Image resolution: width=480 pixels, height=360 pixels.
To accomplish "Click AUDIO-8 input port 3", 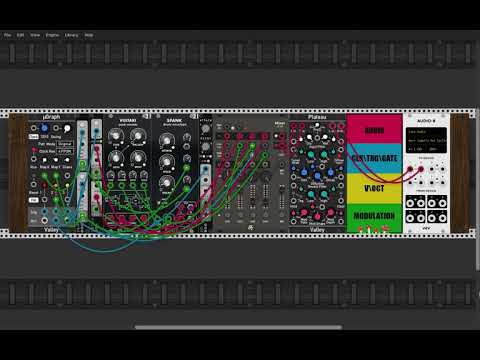I will pyautogui.click(x=432, y=169).
